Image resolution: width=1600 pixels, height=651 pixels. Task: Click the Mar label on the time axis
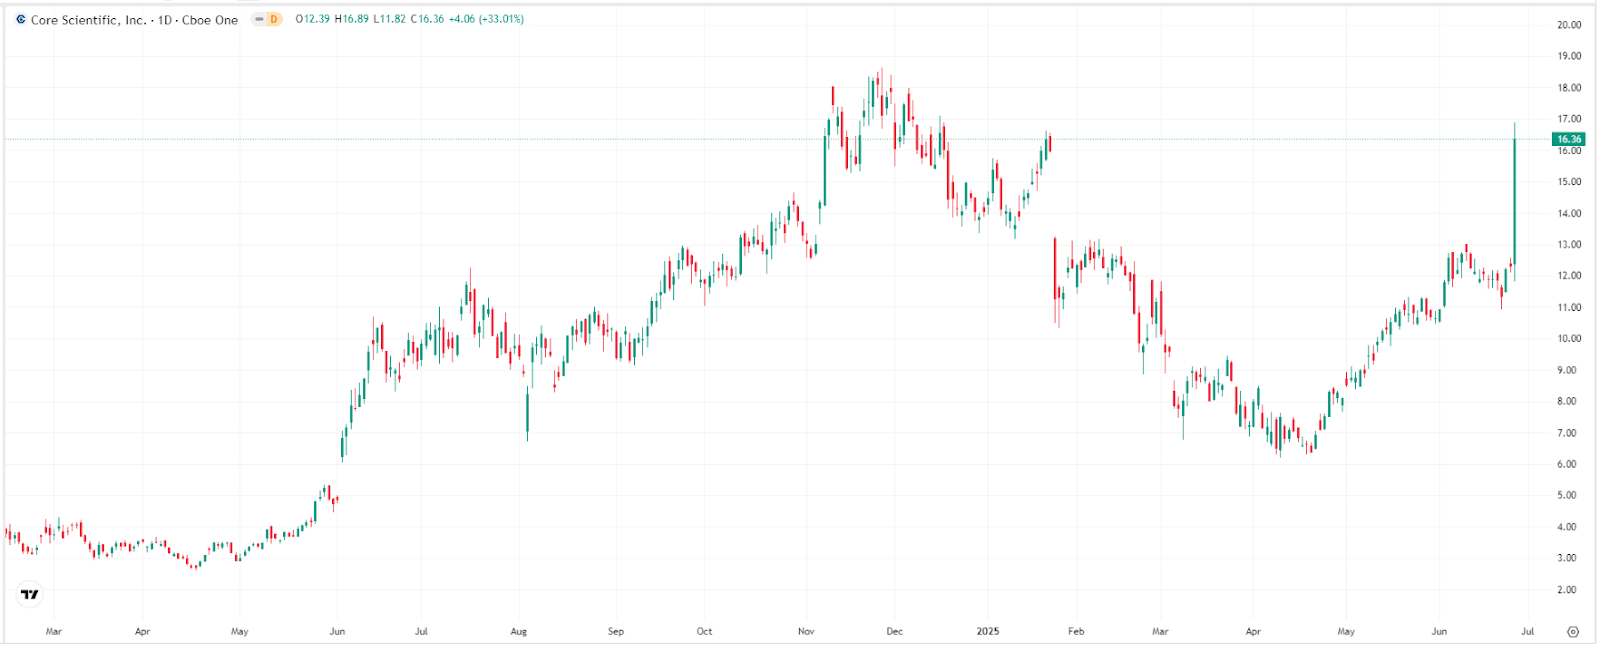[x=54, y=632]
